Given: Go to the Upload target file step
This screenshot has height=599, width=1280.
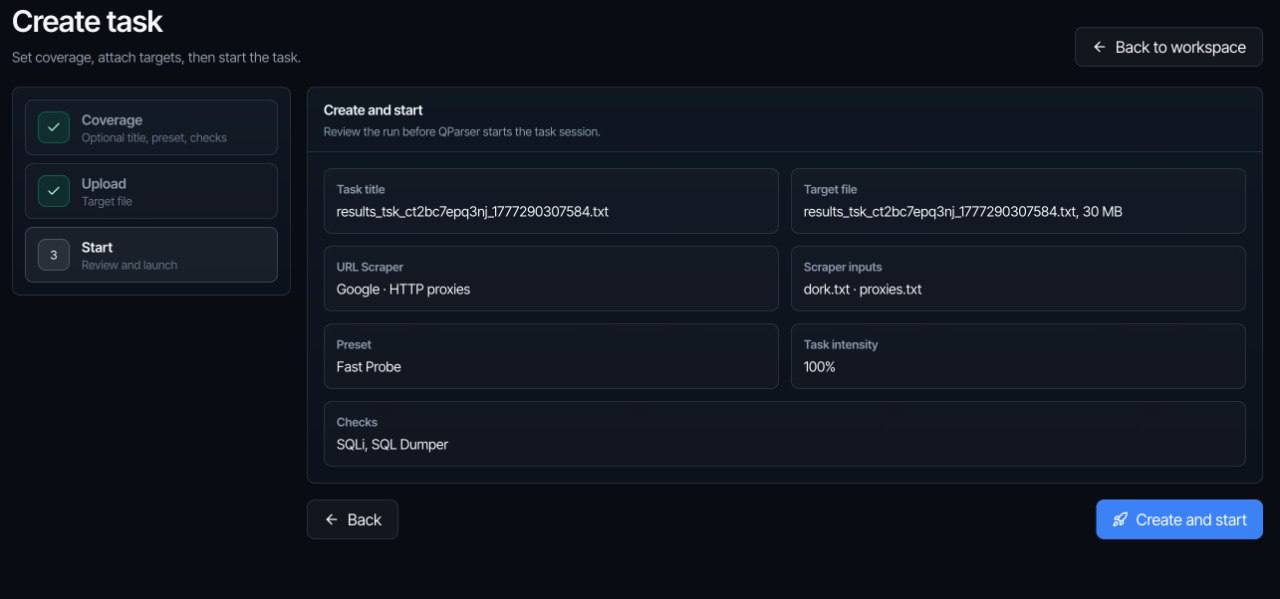Looking at the screenshot, I should pyautogui.click(x=151, y=191).
